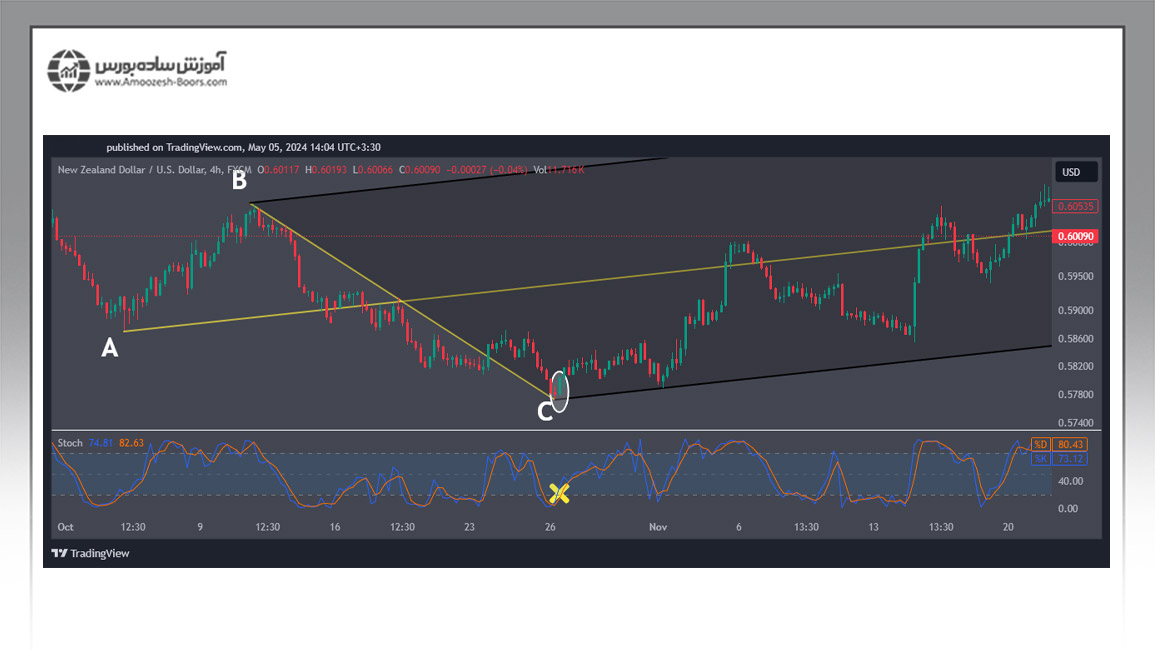1155x650 pixels.
Task: Click the 0.59500 level on price scale
Action: pos(1076,276)
